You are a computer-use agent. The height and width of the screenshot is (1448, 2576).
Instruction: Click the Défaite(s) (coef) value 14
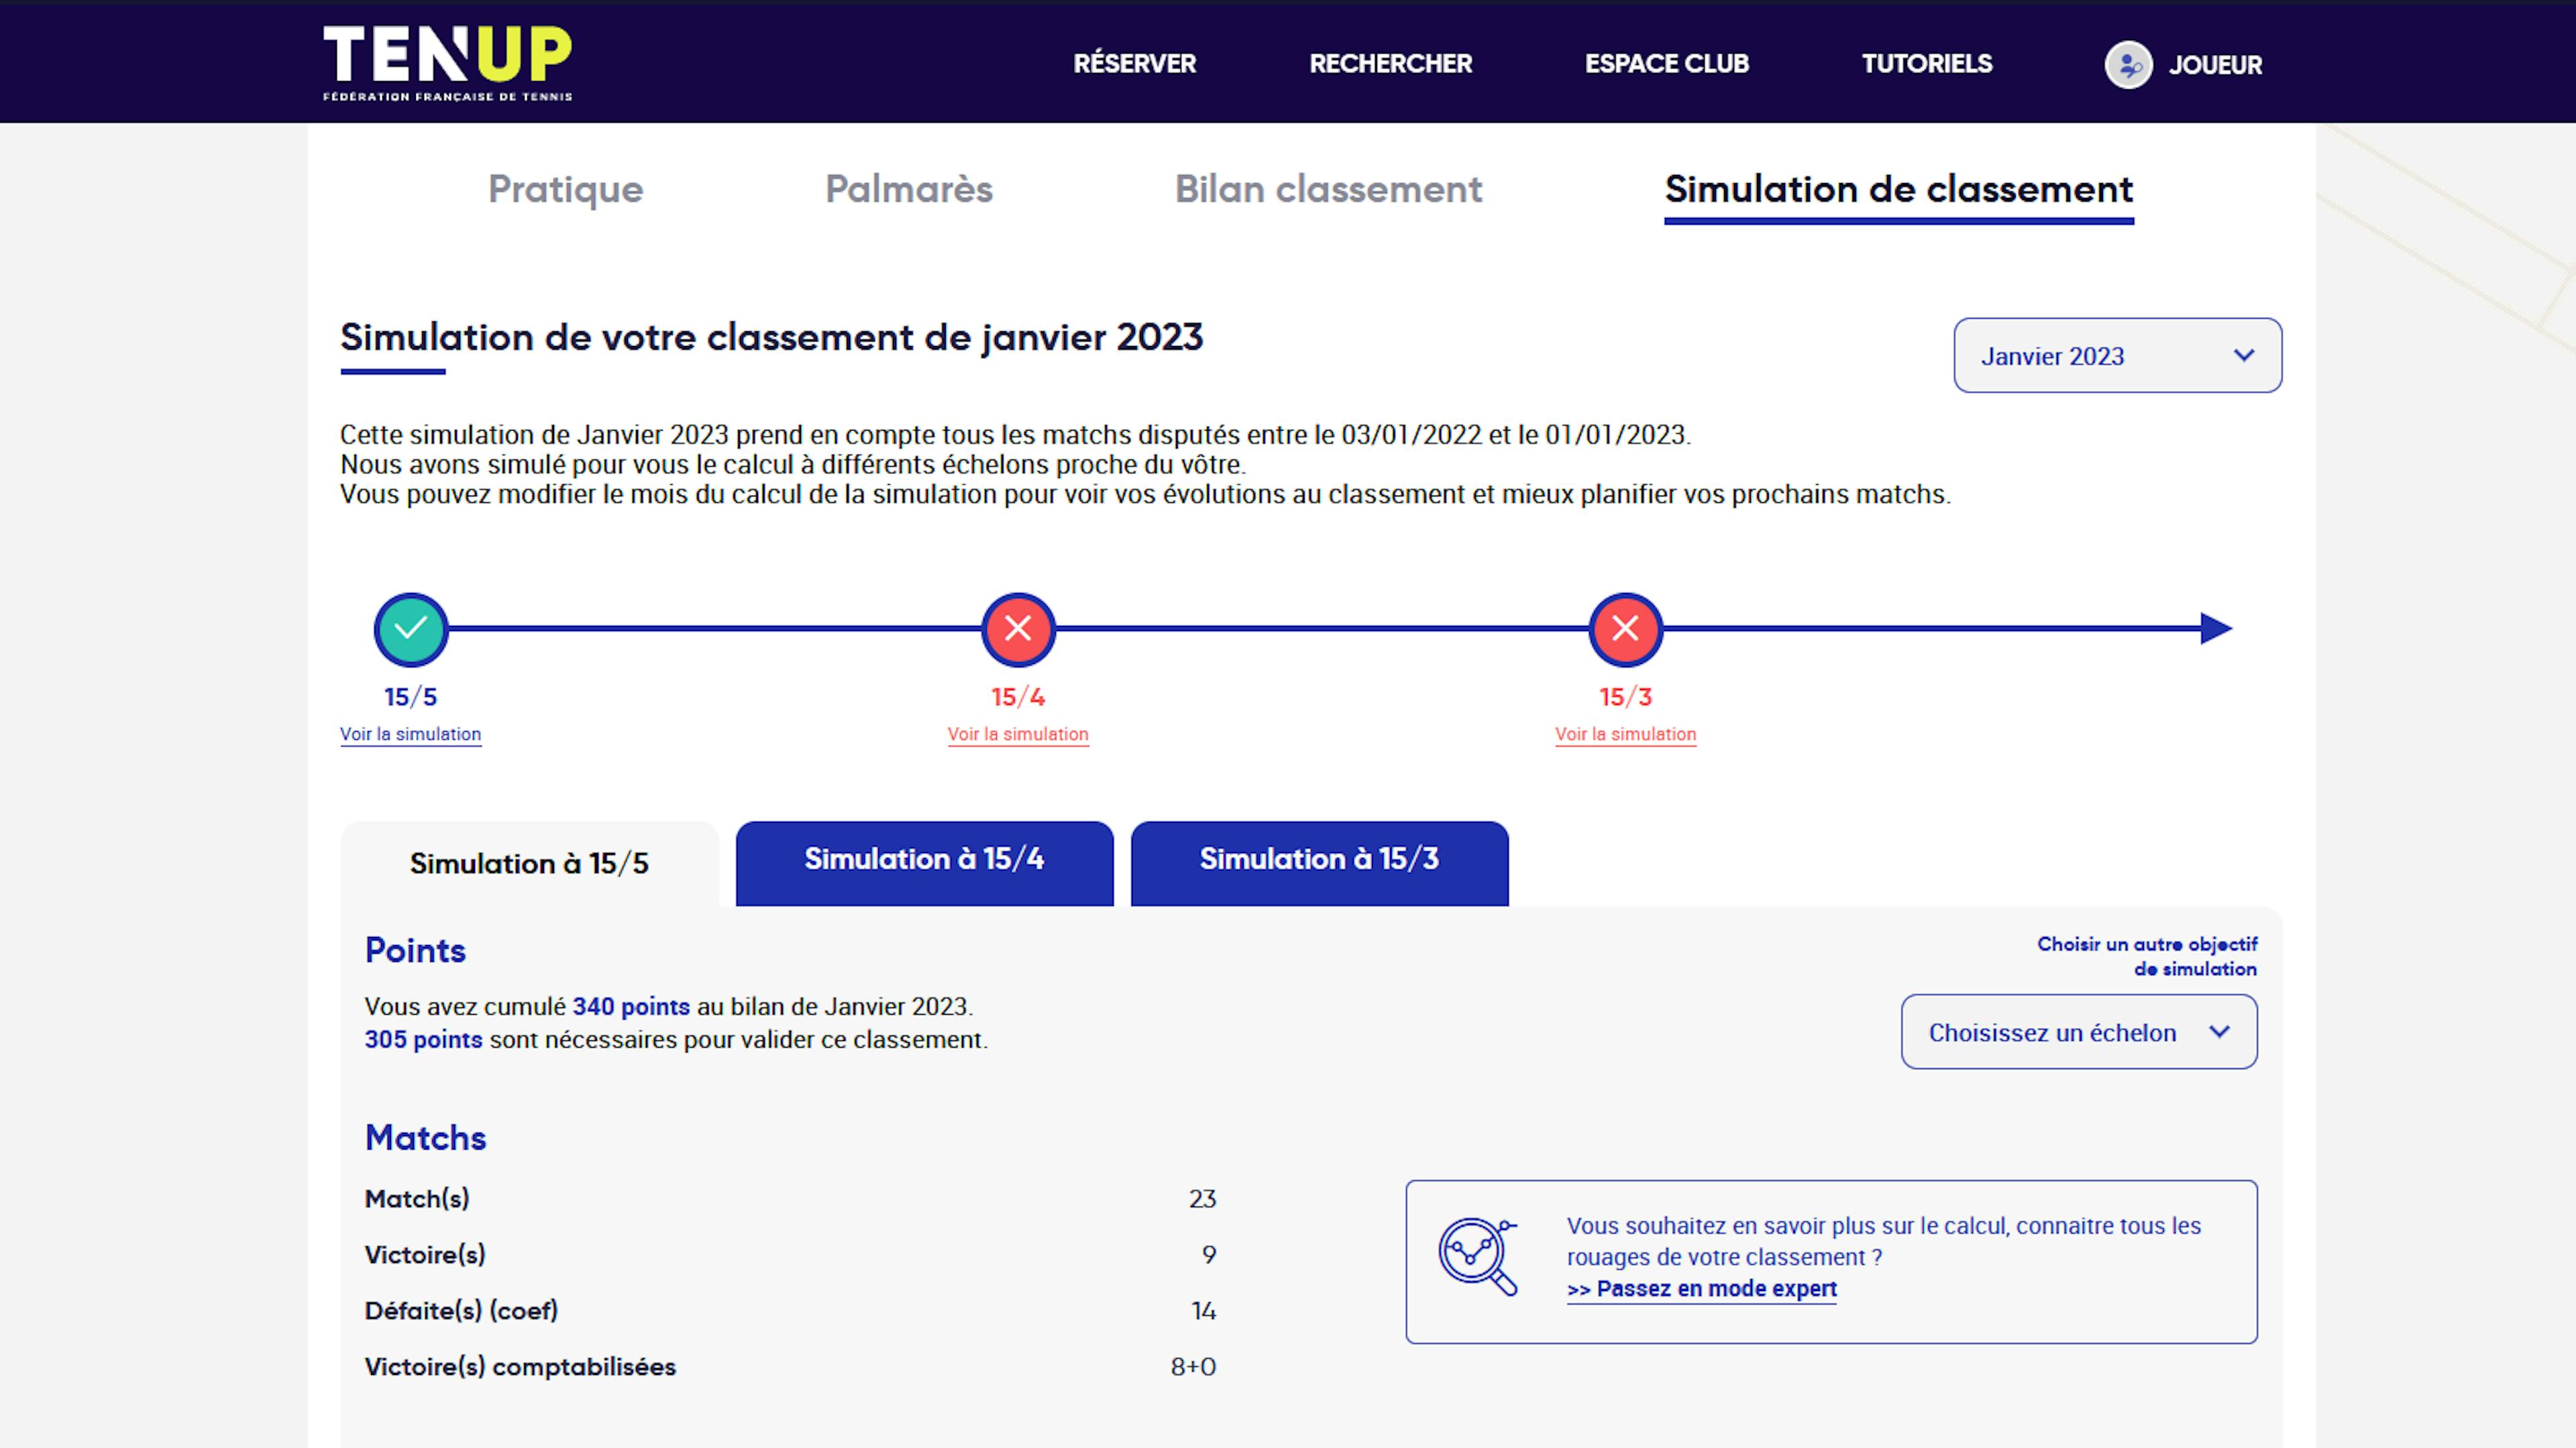(1204, 1311)
